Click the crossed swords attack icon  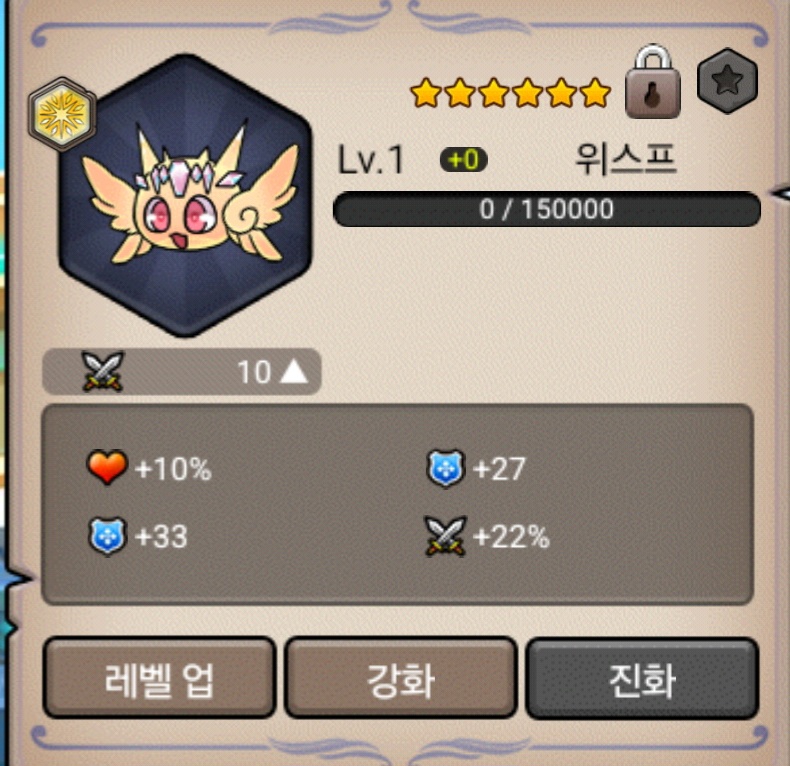tap(103, 371)
